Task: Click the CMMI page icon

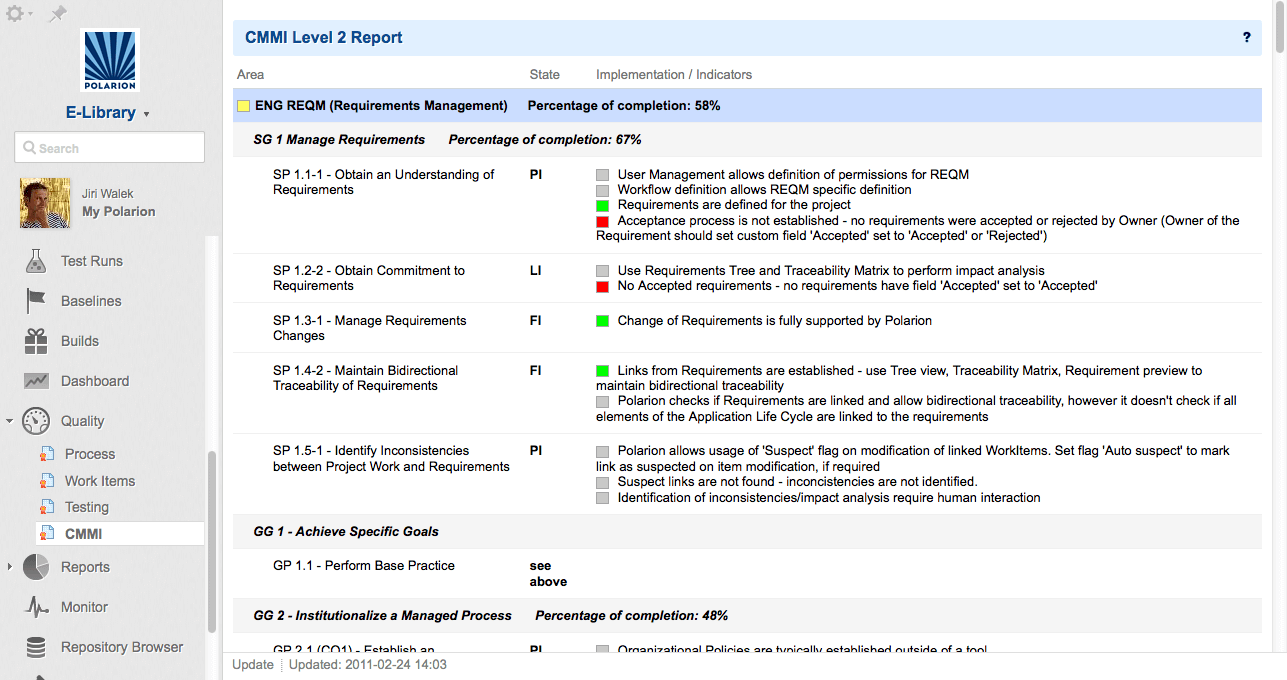Action: coord(47,534)
